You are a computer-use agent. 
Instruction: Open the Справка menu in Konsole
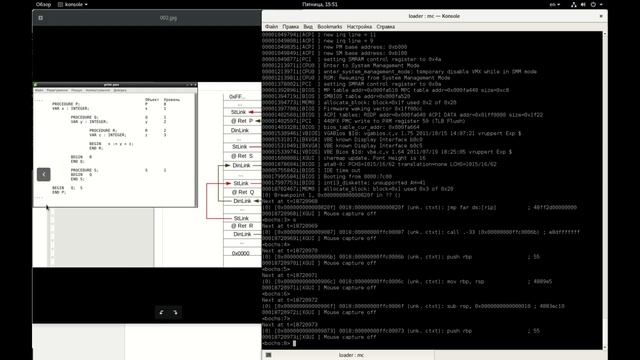tap(385, 27)
